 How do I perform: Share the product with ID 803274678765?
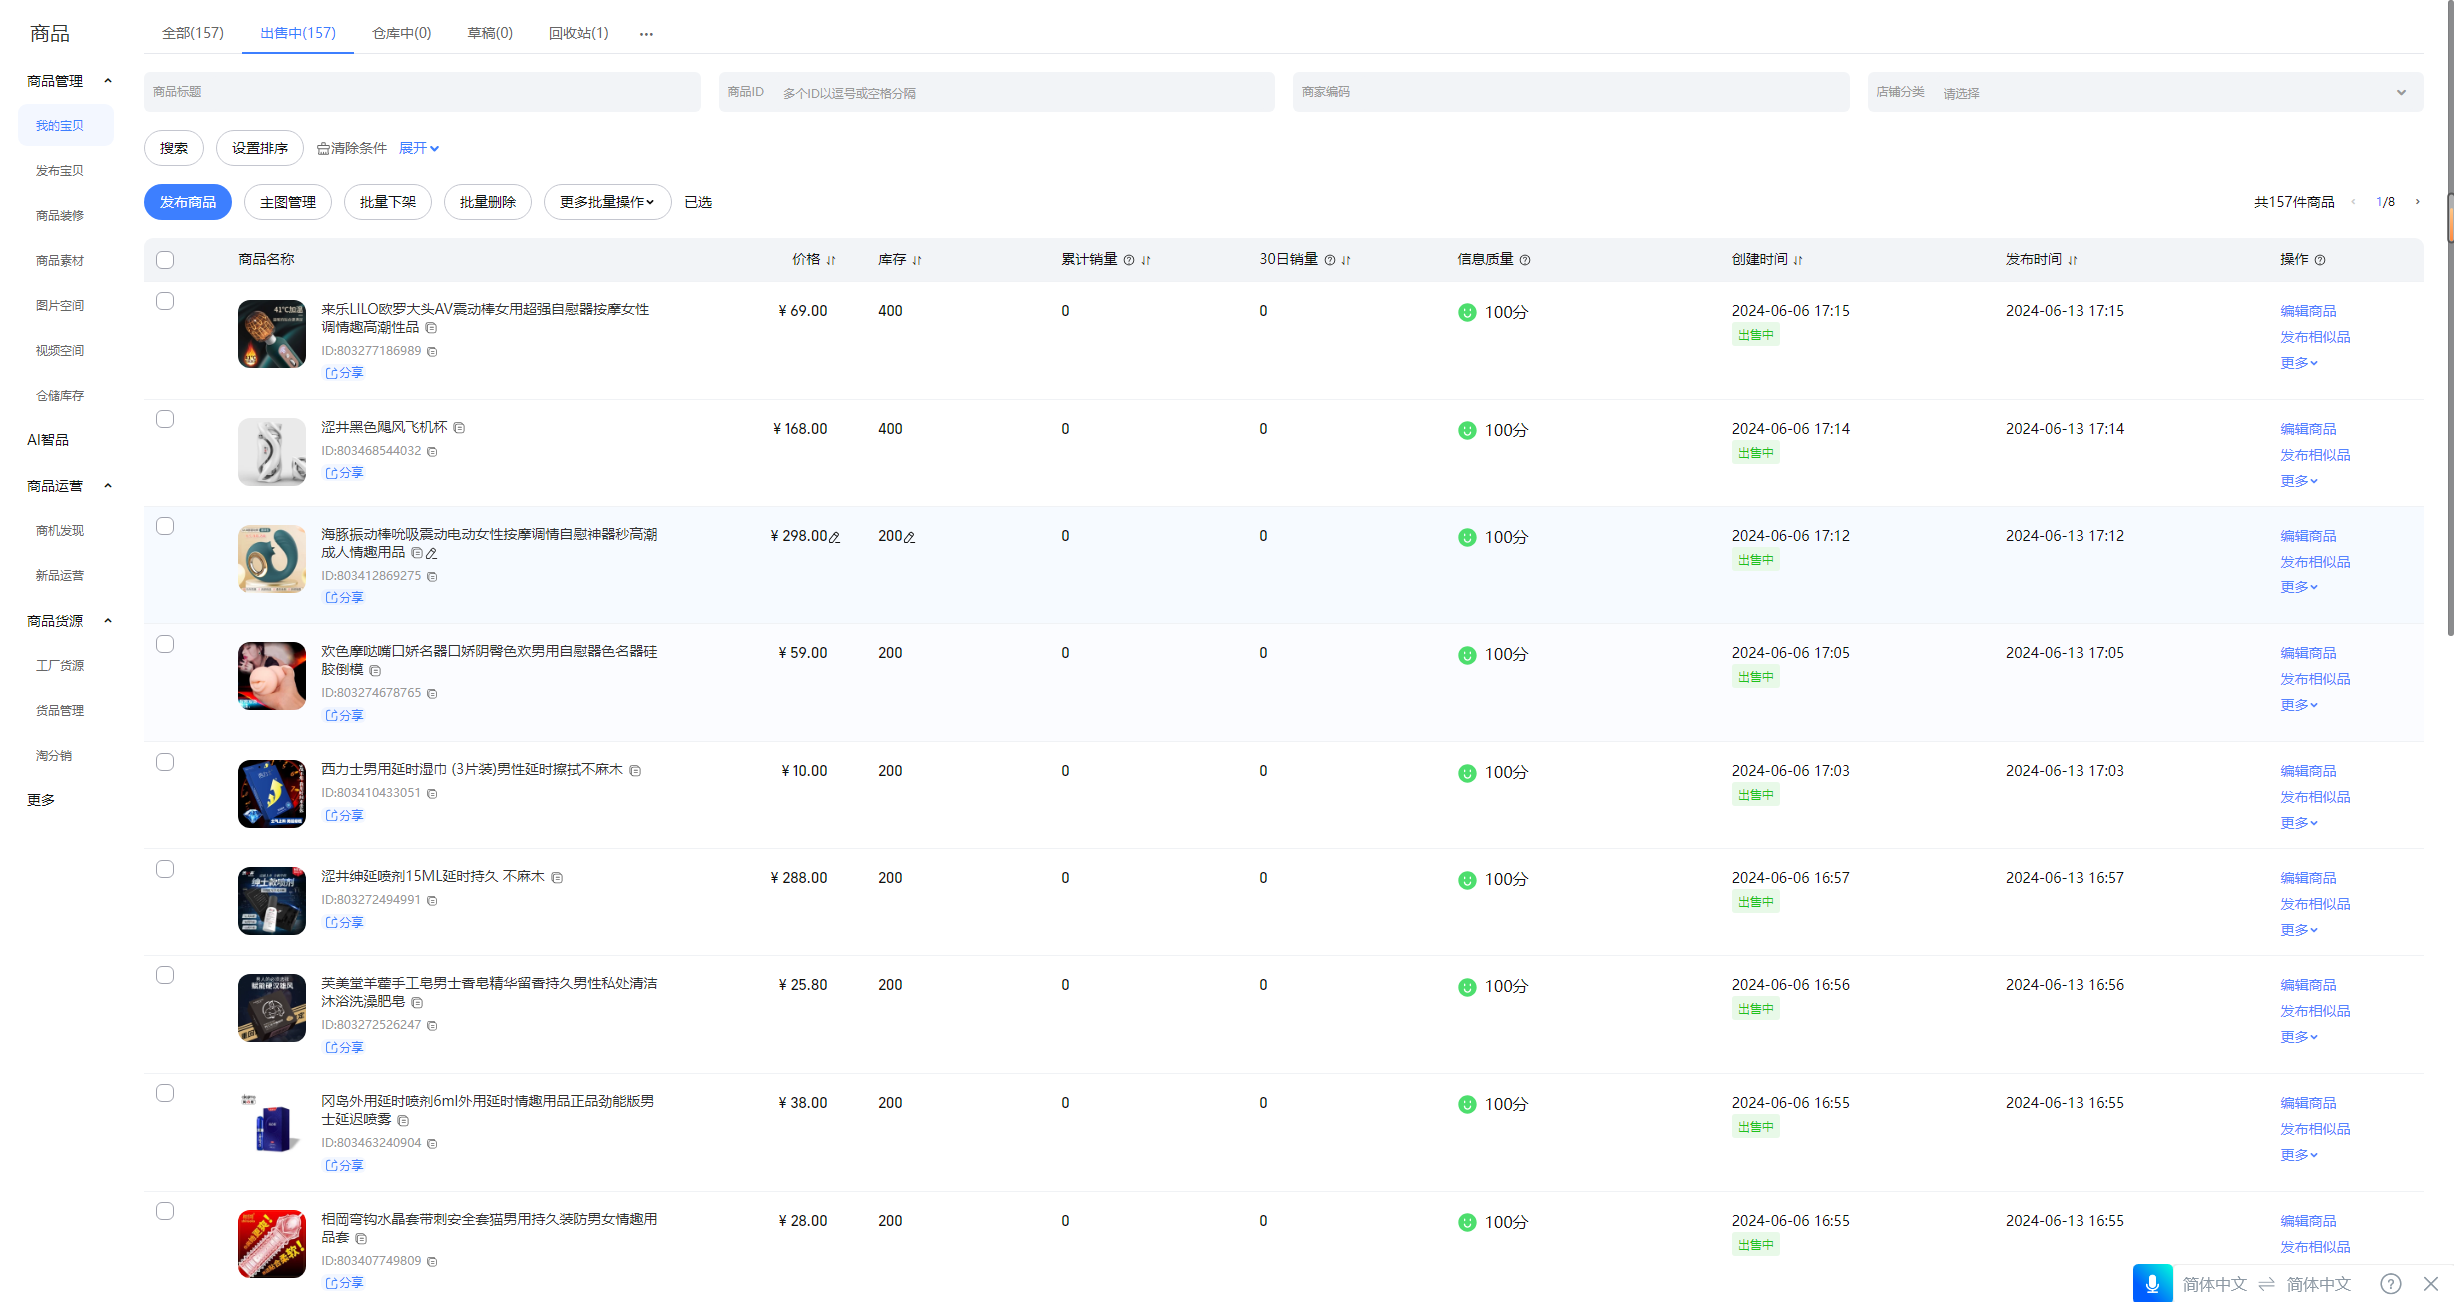344,716
